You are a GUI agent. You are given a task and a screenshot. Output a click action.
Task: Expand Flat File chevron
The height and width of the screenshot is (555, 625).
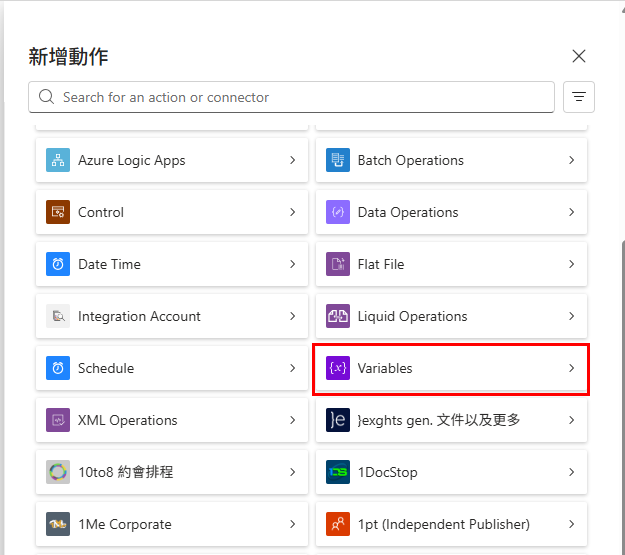point(572,264)
